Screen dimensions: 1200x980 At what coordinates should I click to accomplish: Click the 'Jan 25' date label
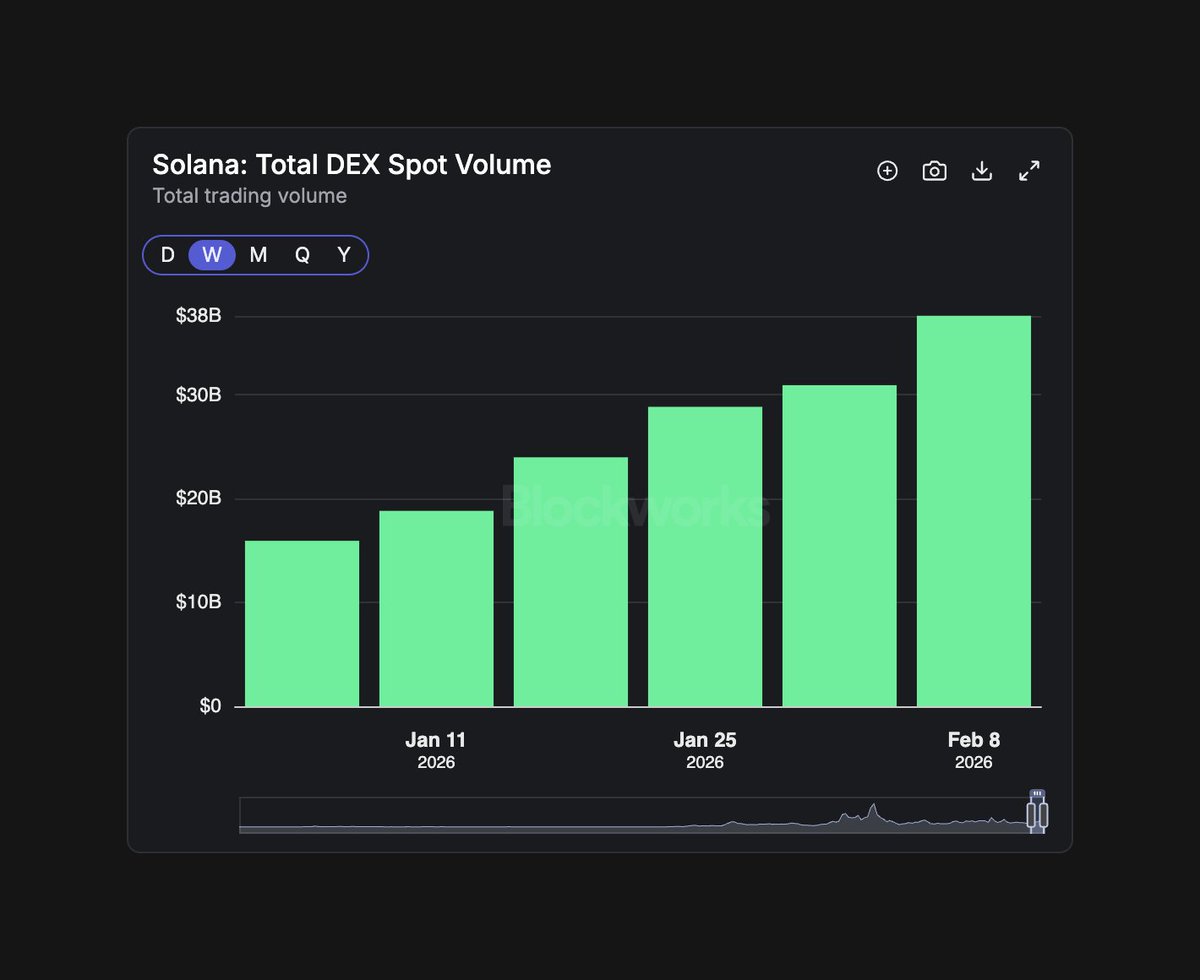(705, 740)
